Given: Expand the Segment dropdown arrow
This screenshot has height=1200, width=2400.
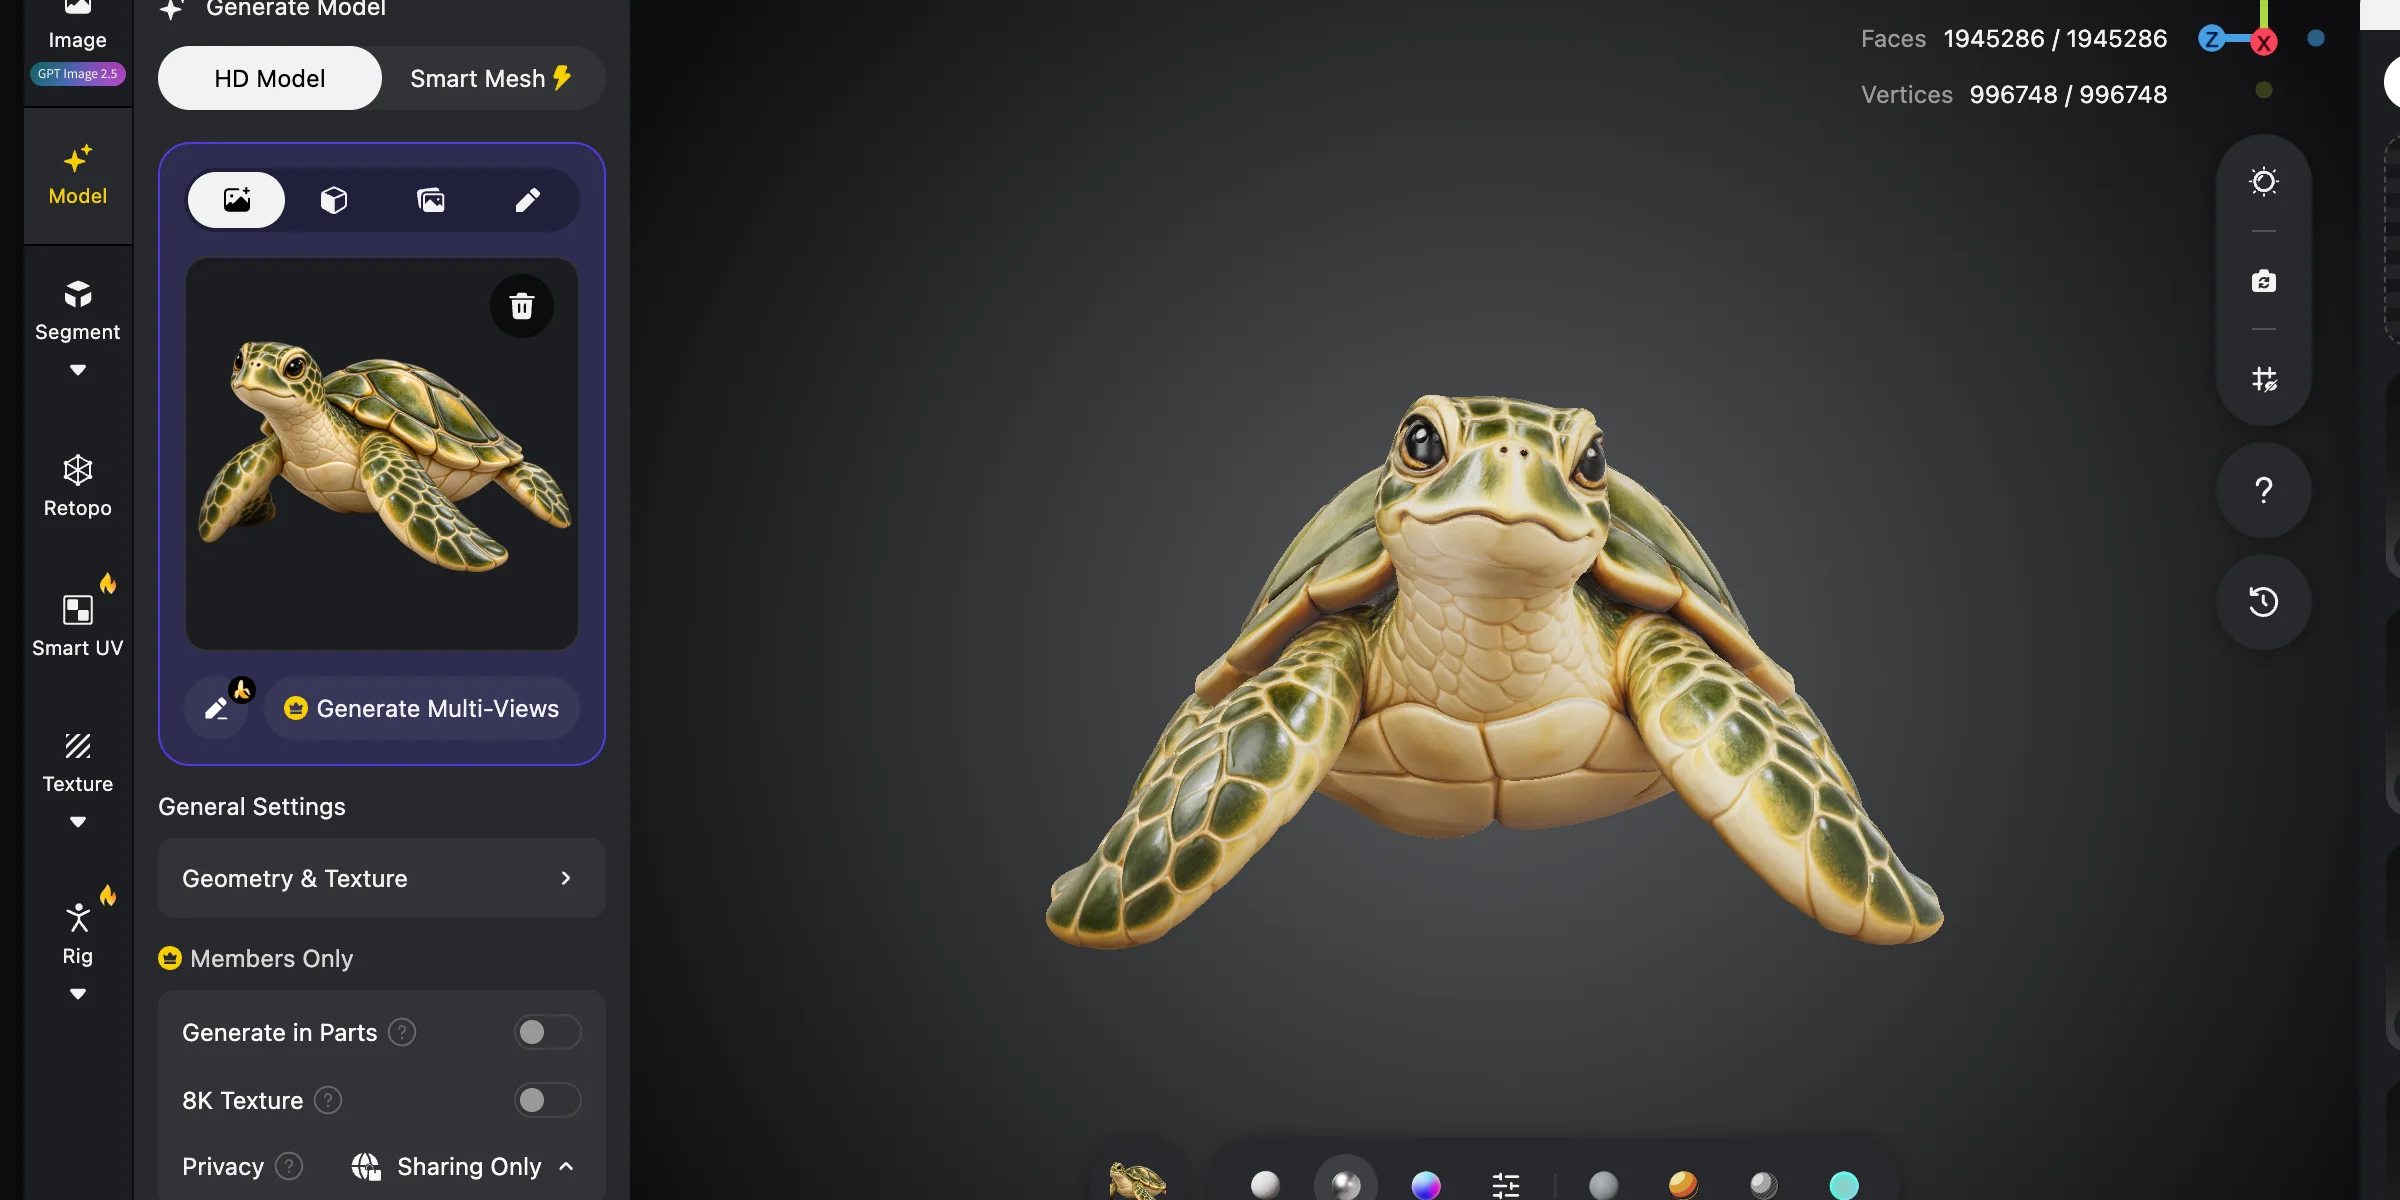Looking at the screenshot, I should [x=78, y=370].
